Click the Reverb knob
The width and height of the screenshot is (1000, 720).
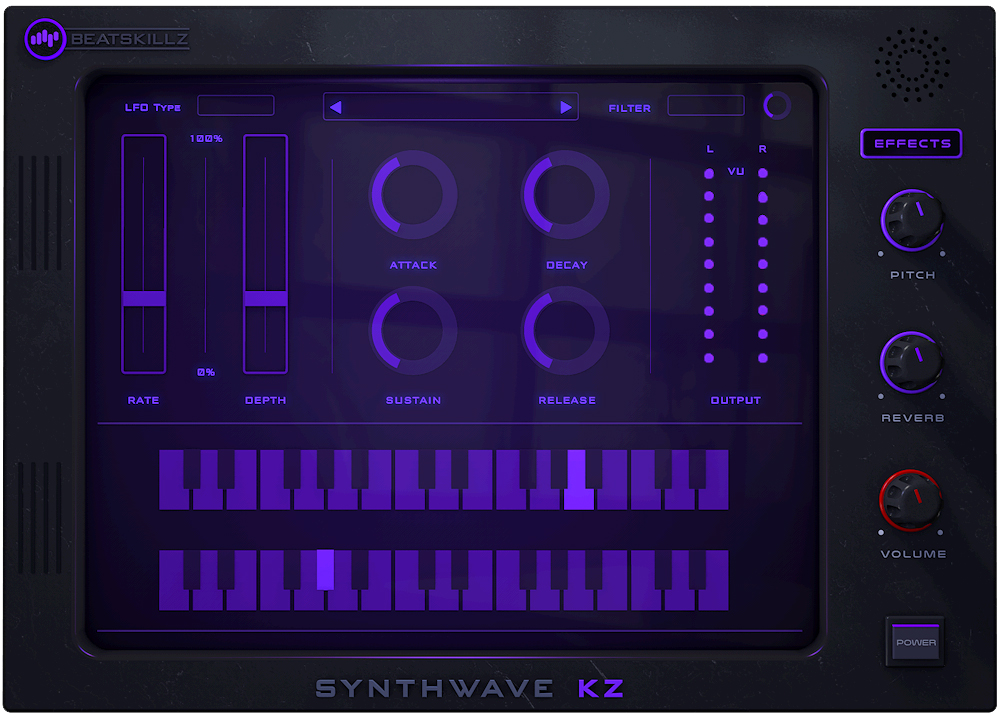(x=911, y=362)
